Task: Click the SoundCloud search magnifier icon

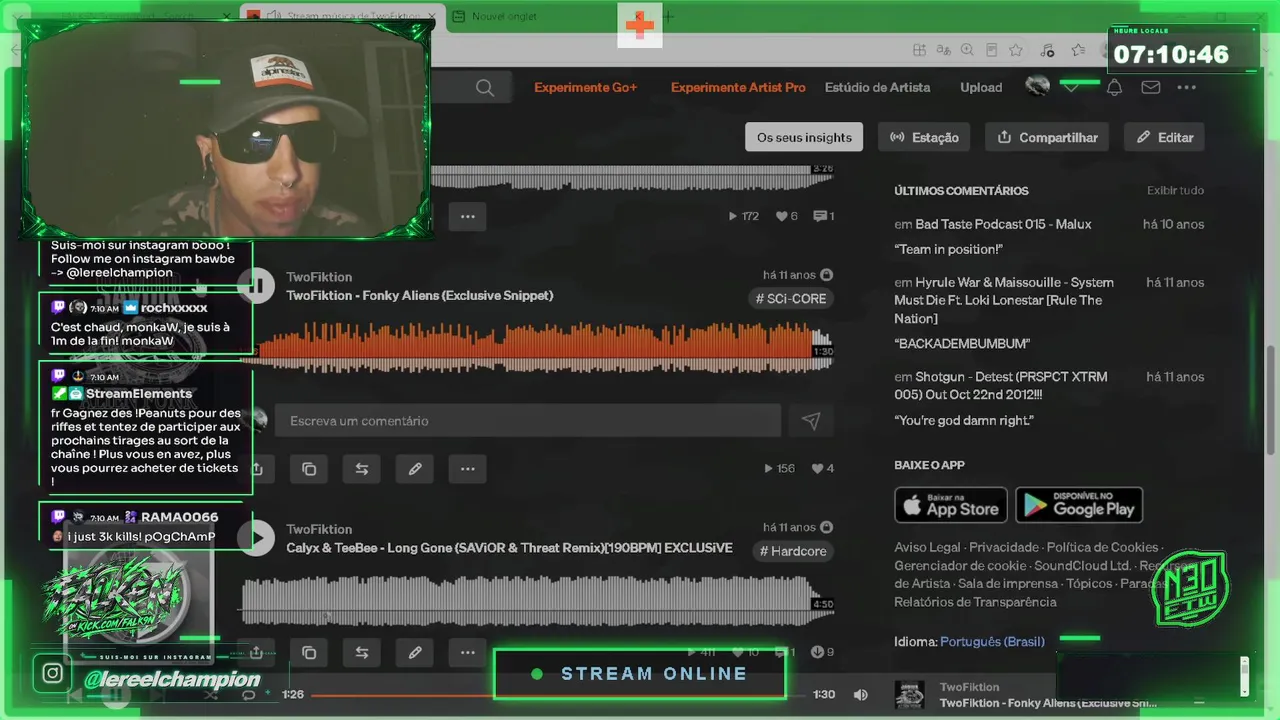Action: [485, 88]
